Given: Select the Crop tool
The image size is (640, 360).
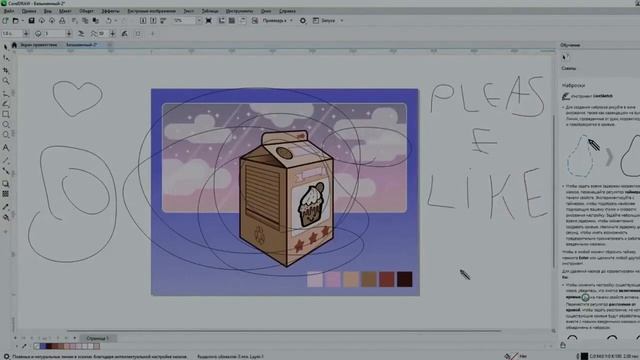Looking at the screenshot, I should 5,70.
